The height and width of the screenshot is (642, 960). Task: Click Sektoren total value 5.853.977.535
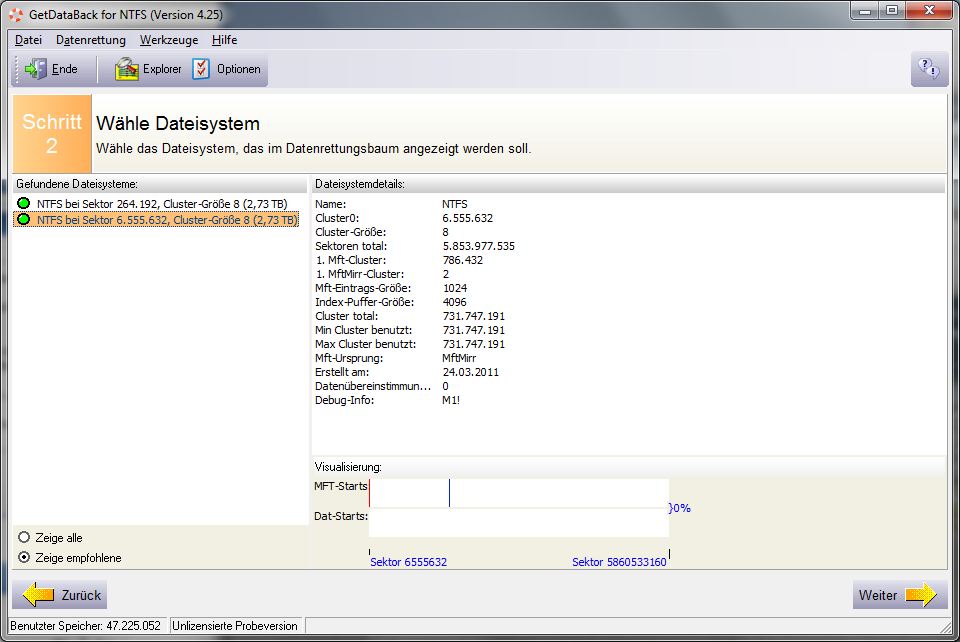coord(479,246)
